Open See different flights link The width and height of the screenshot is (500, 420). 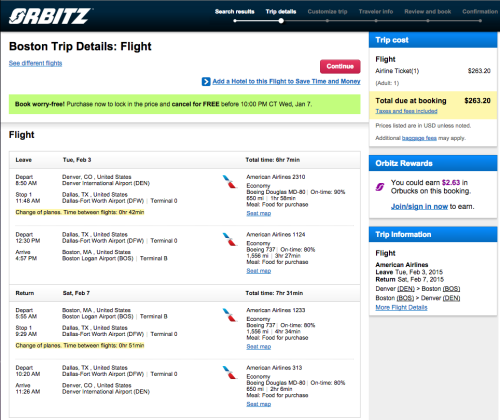35,63
